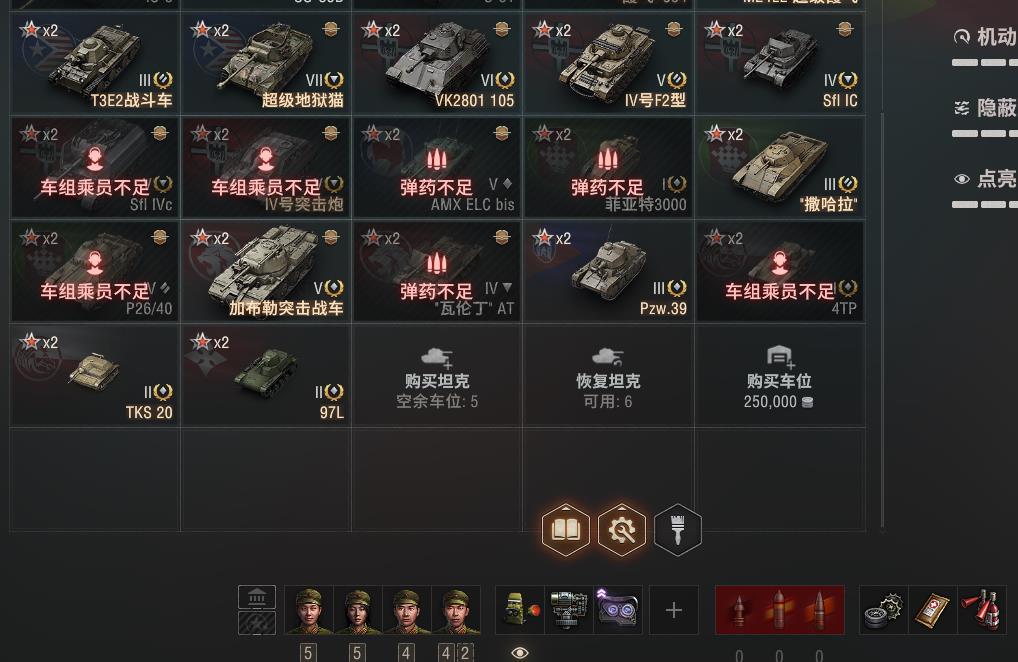Viewport: 1018px width, 662px height.
Task: Select the 超级地狱猫 tank tile
Action: coord(266,64)
